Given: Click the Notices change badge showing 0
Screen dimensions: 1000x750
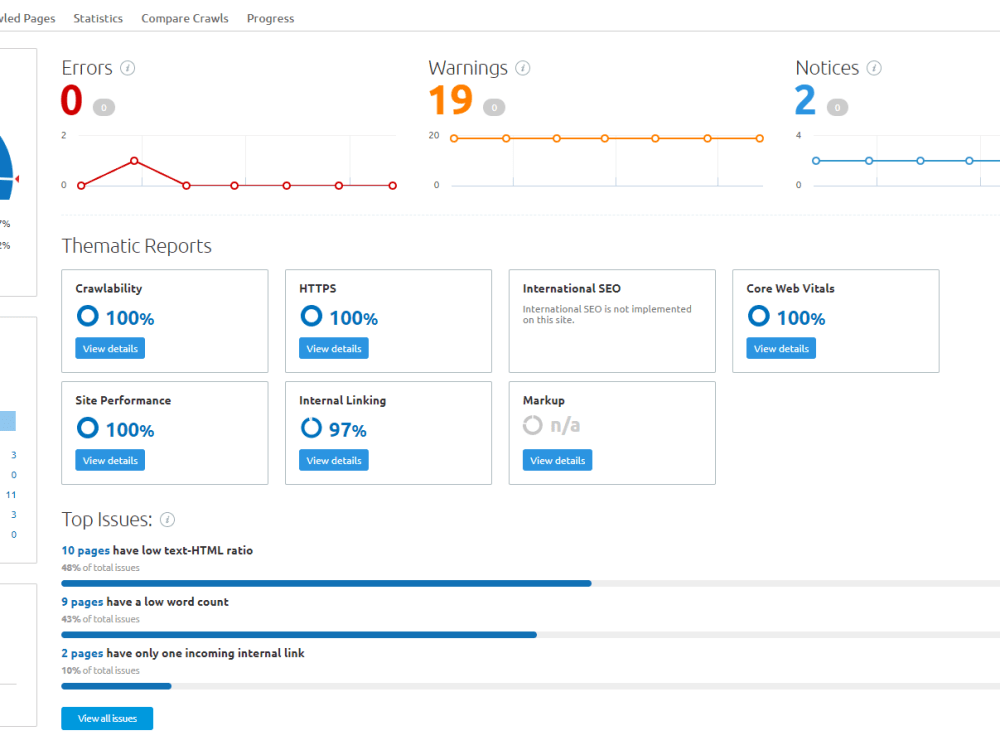Looking at the screenshot, I should tap(837, 107).
